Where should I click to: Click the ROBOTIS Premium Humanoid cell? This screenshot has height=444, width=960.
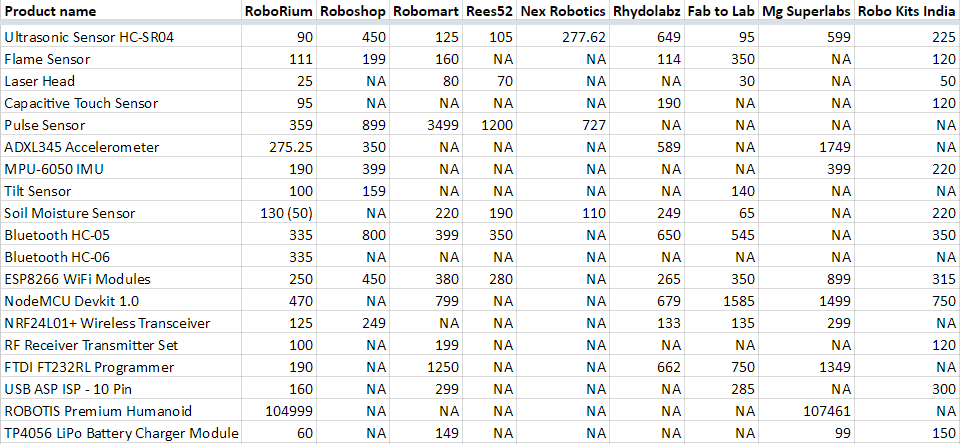click(x=120, y=412)
